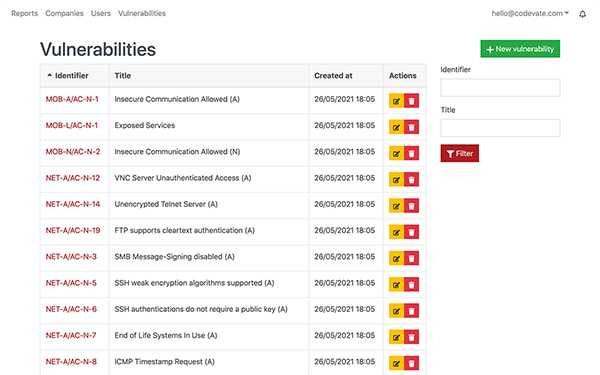Go to the Reports page
The width and height of the screenshot is (600, 375).
(x=24, y=13)
